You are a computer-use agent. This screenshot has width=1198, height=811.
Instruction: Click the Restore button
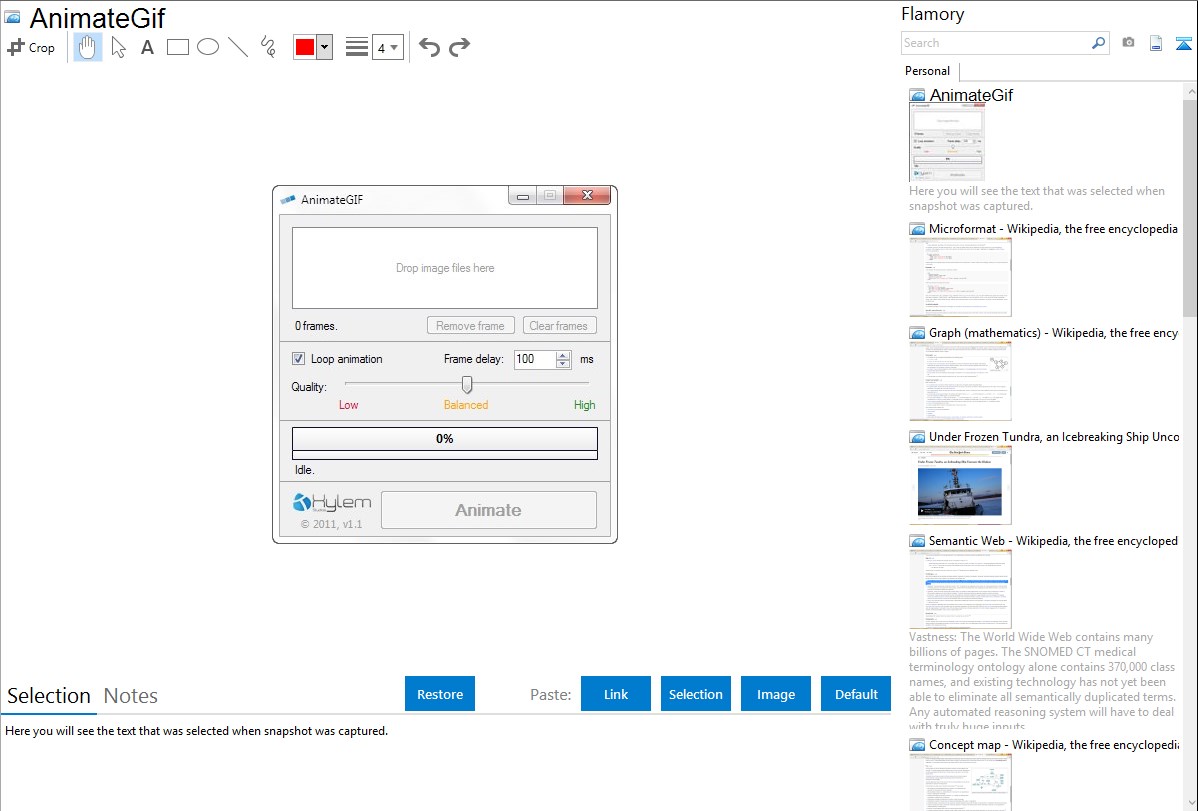(x=440, y=694)
